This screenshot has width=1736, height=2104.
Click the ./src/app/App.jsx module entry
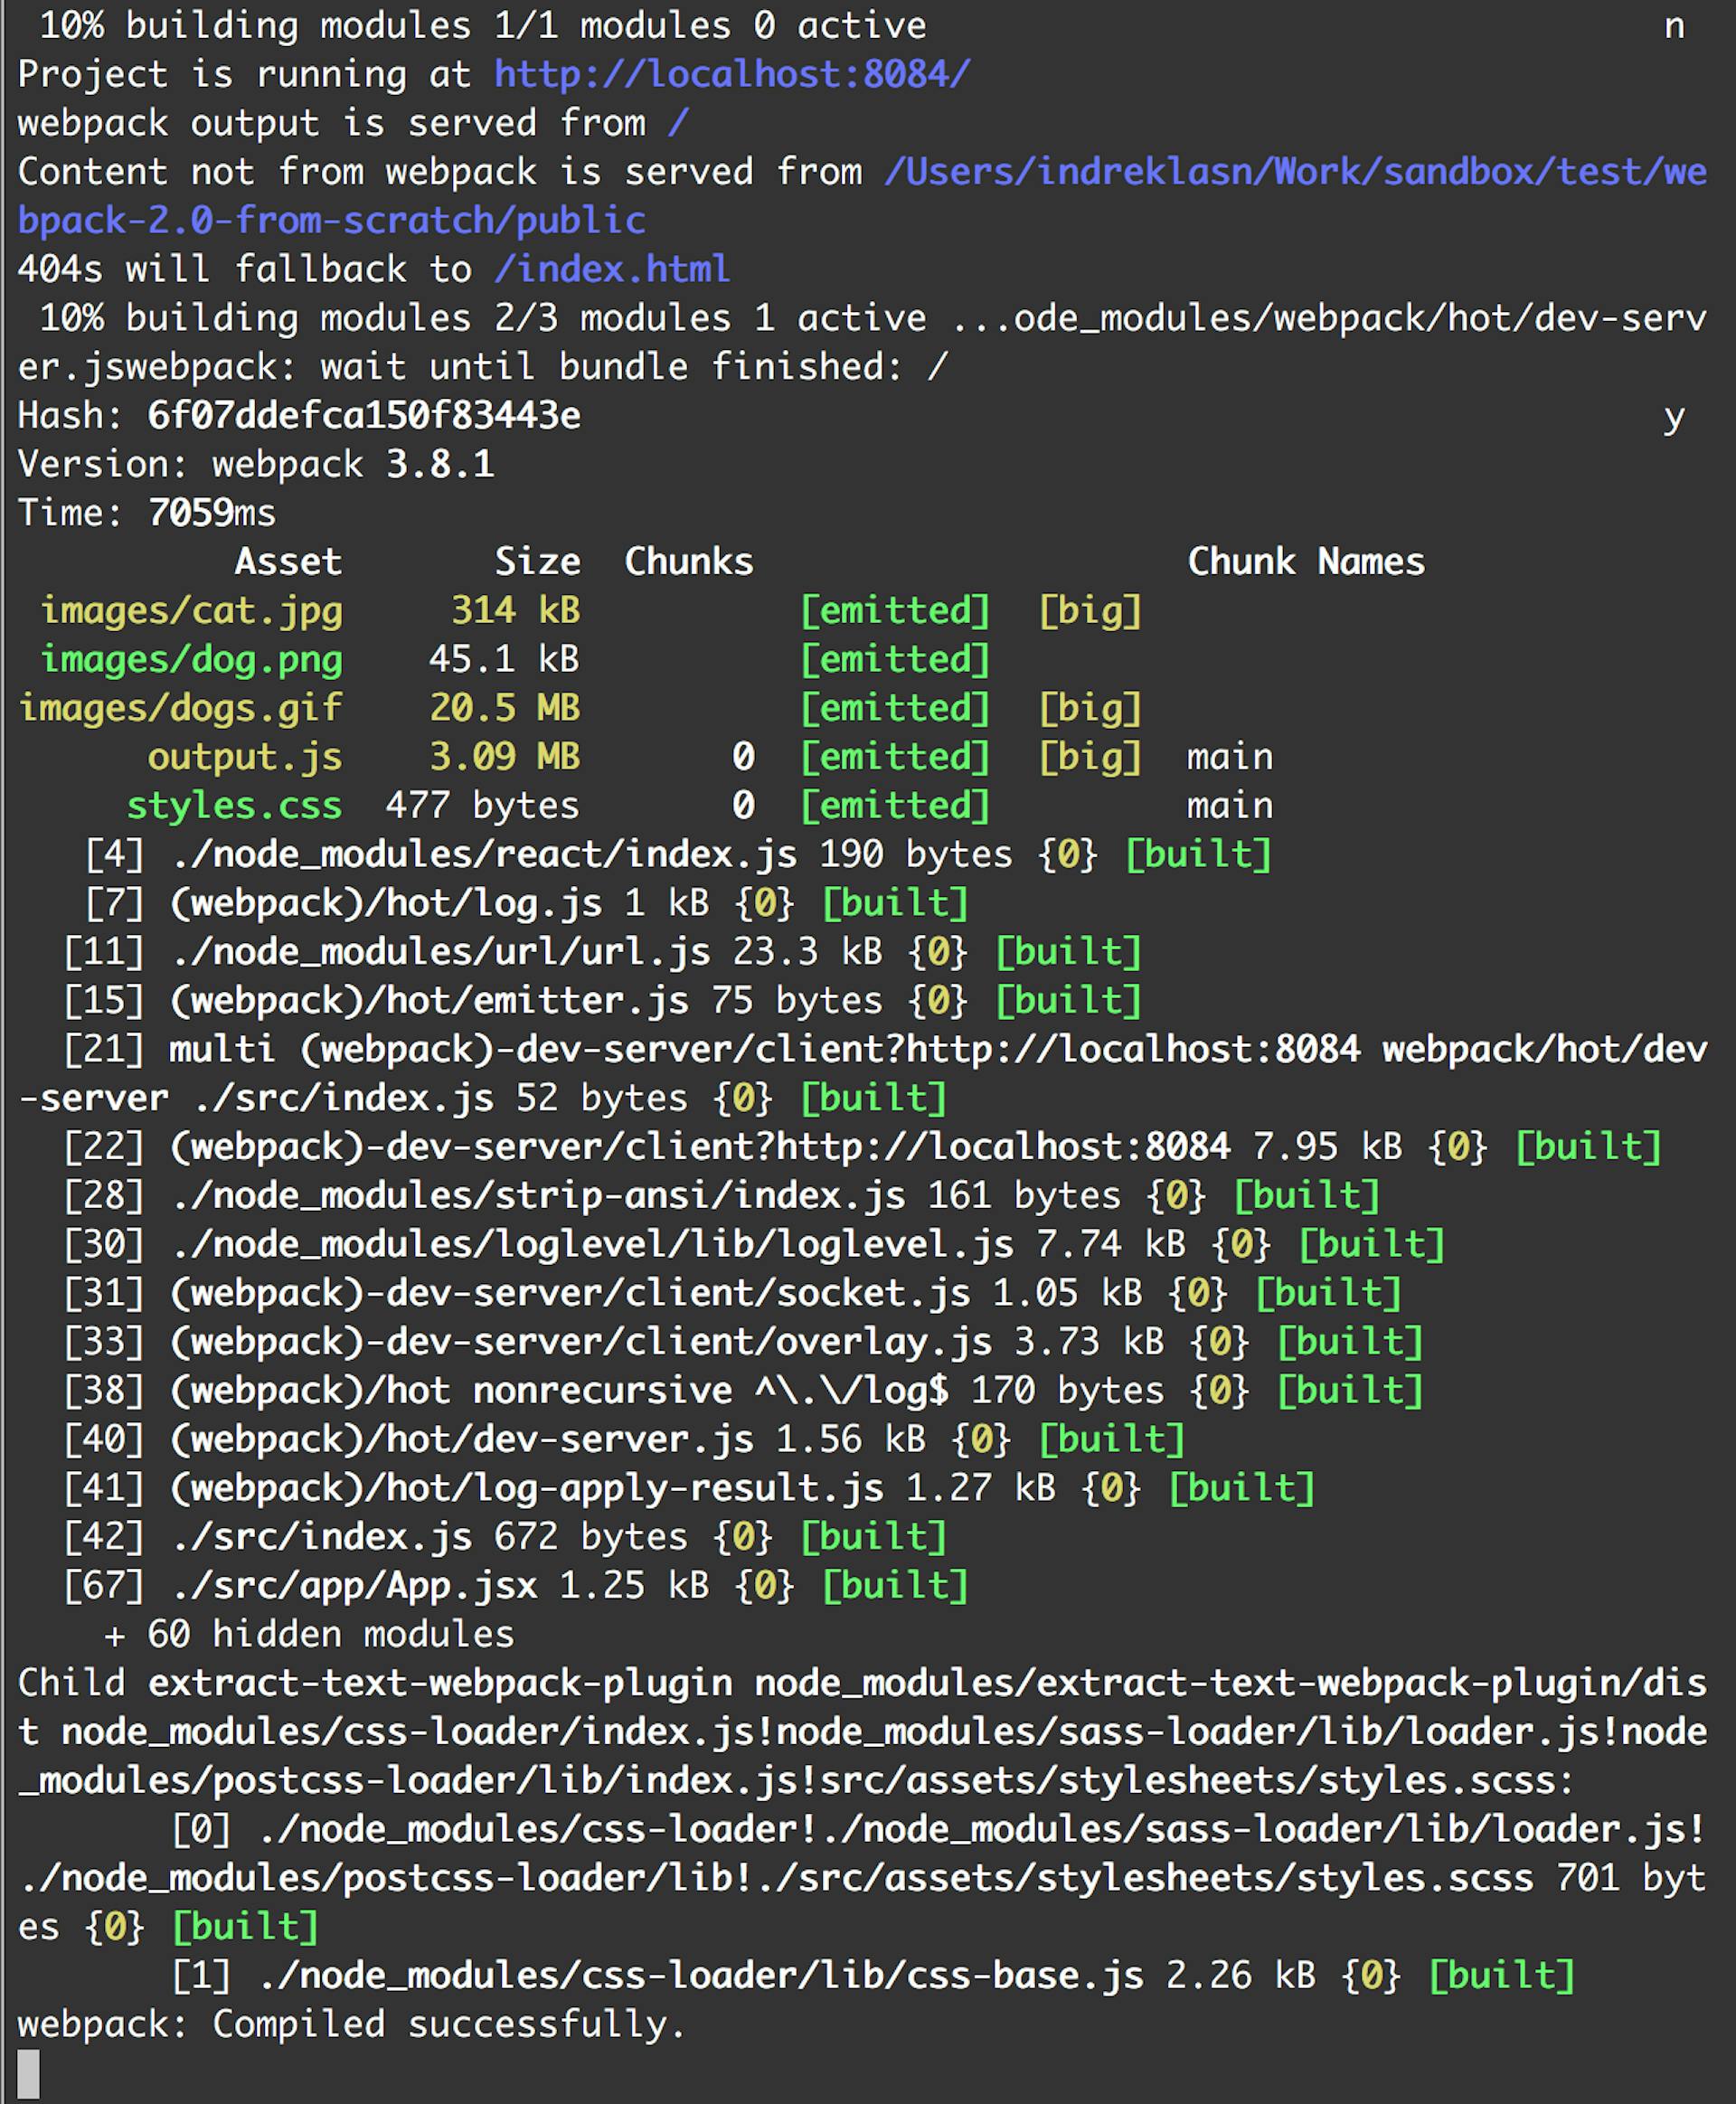click(350, 1584)
